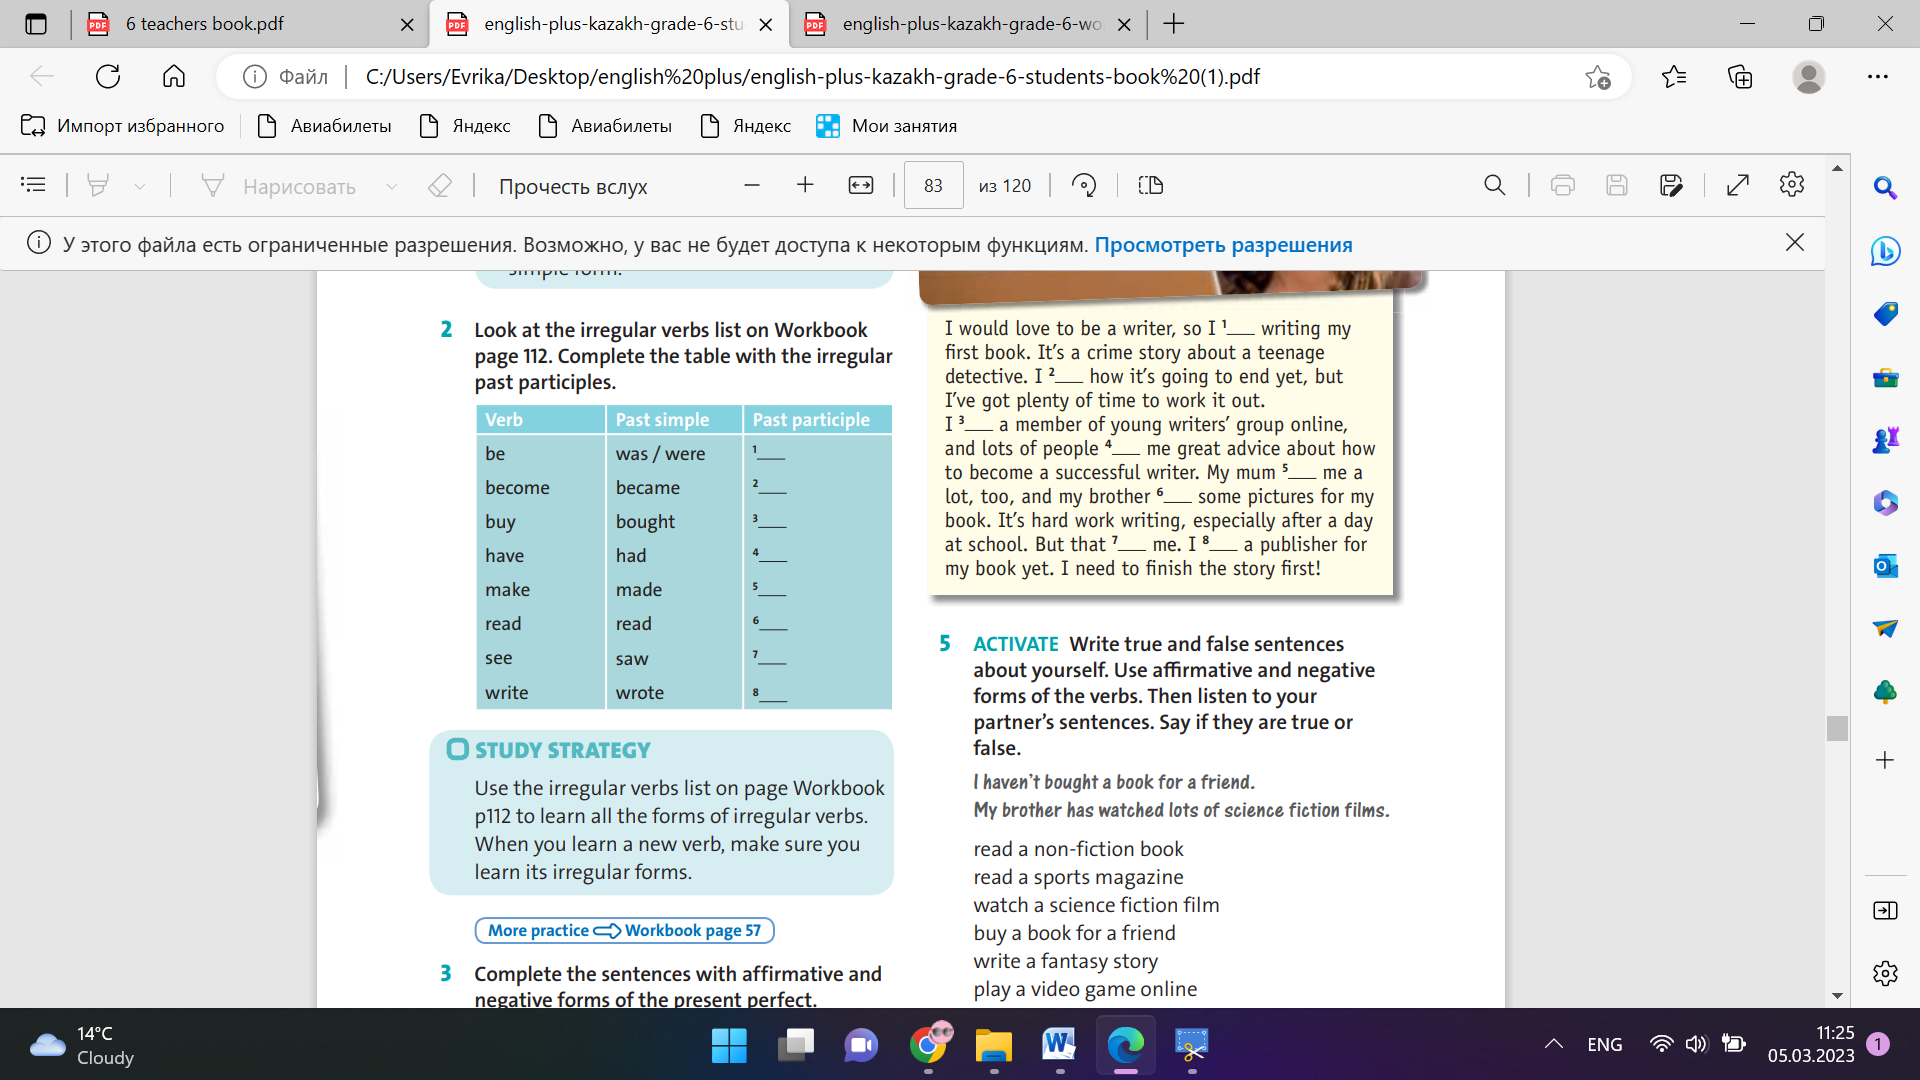The width and height of the screenshot is (1920, 1080).
Task: Click the search in PDF icon
Action: click(1494, 185)
